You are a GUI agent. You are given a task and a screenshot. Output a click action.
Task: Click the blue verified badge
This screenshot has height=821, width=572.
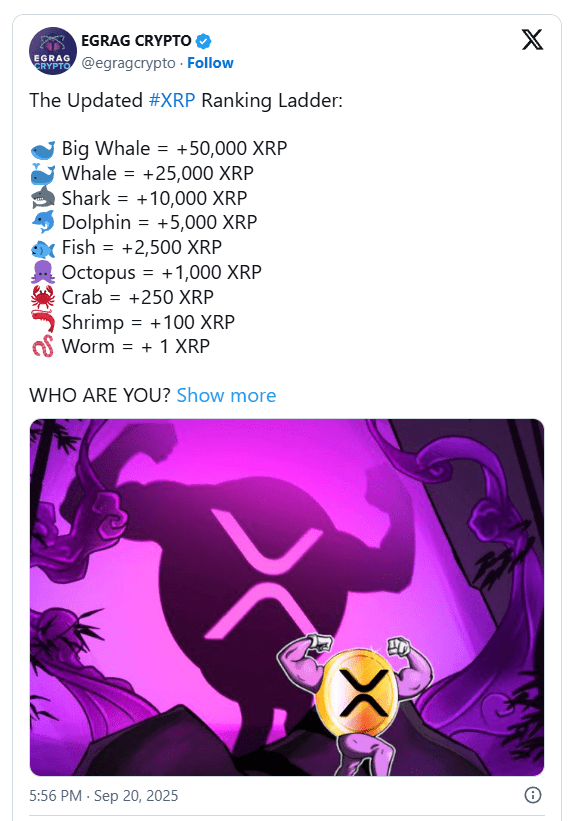click(x=204, y=41)
